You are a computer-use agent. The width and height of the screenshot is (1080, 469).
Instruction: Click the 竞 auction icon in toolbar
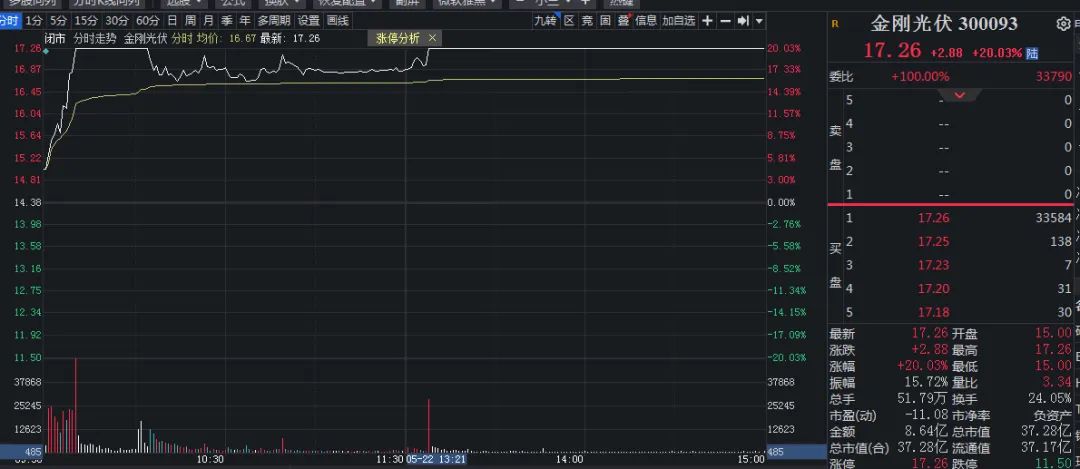pyautogui.click(x=587, y=20)
